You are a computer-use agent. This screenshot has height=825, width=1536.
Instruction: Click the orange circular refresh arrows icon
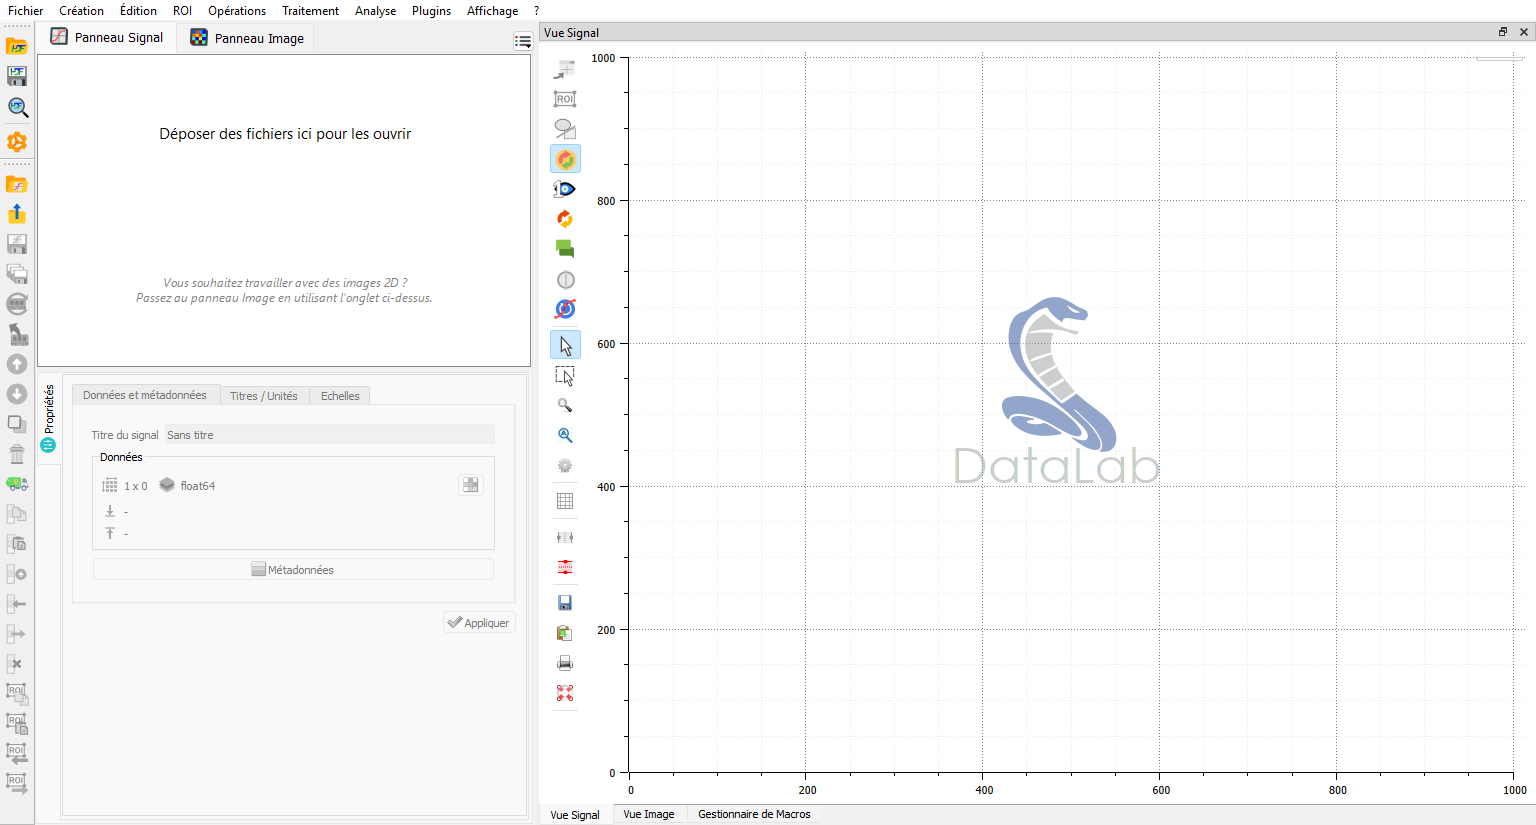[565, 219]
